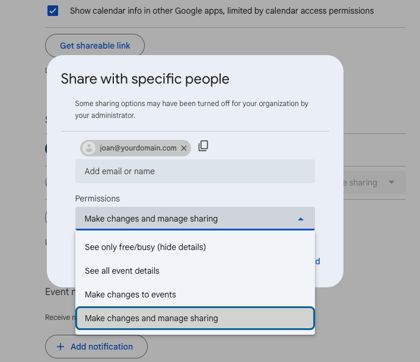Click Get shareable link button
Screen dimensions: 420x362
[95, 46]
